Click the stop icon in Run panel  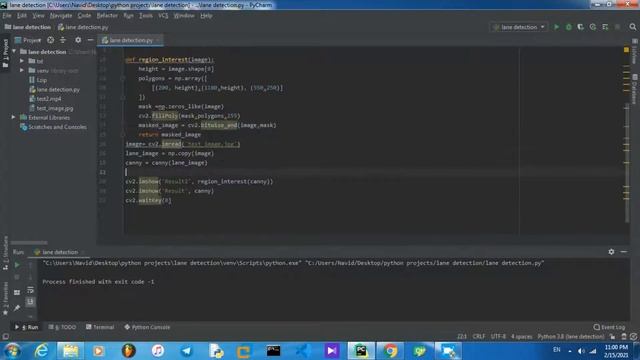tap(17, 277)
